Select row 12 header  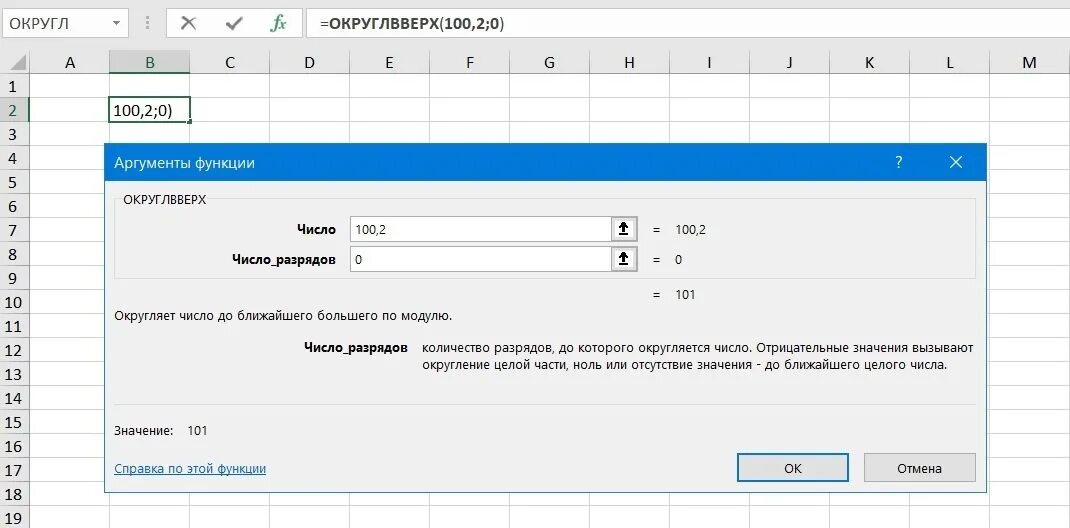[x=14, y=350]
